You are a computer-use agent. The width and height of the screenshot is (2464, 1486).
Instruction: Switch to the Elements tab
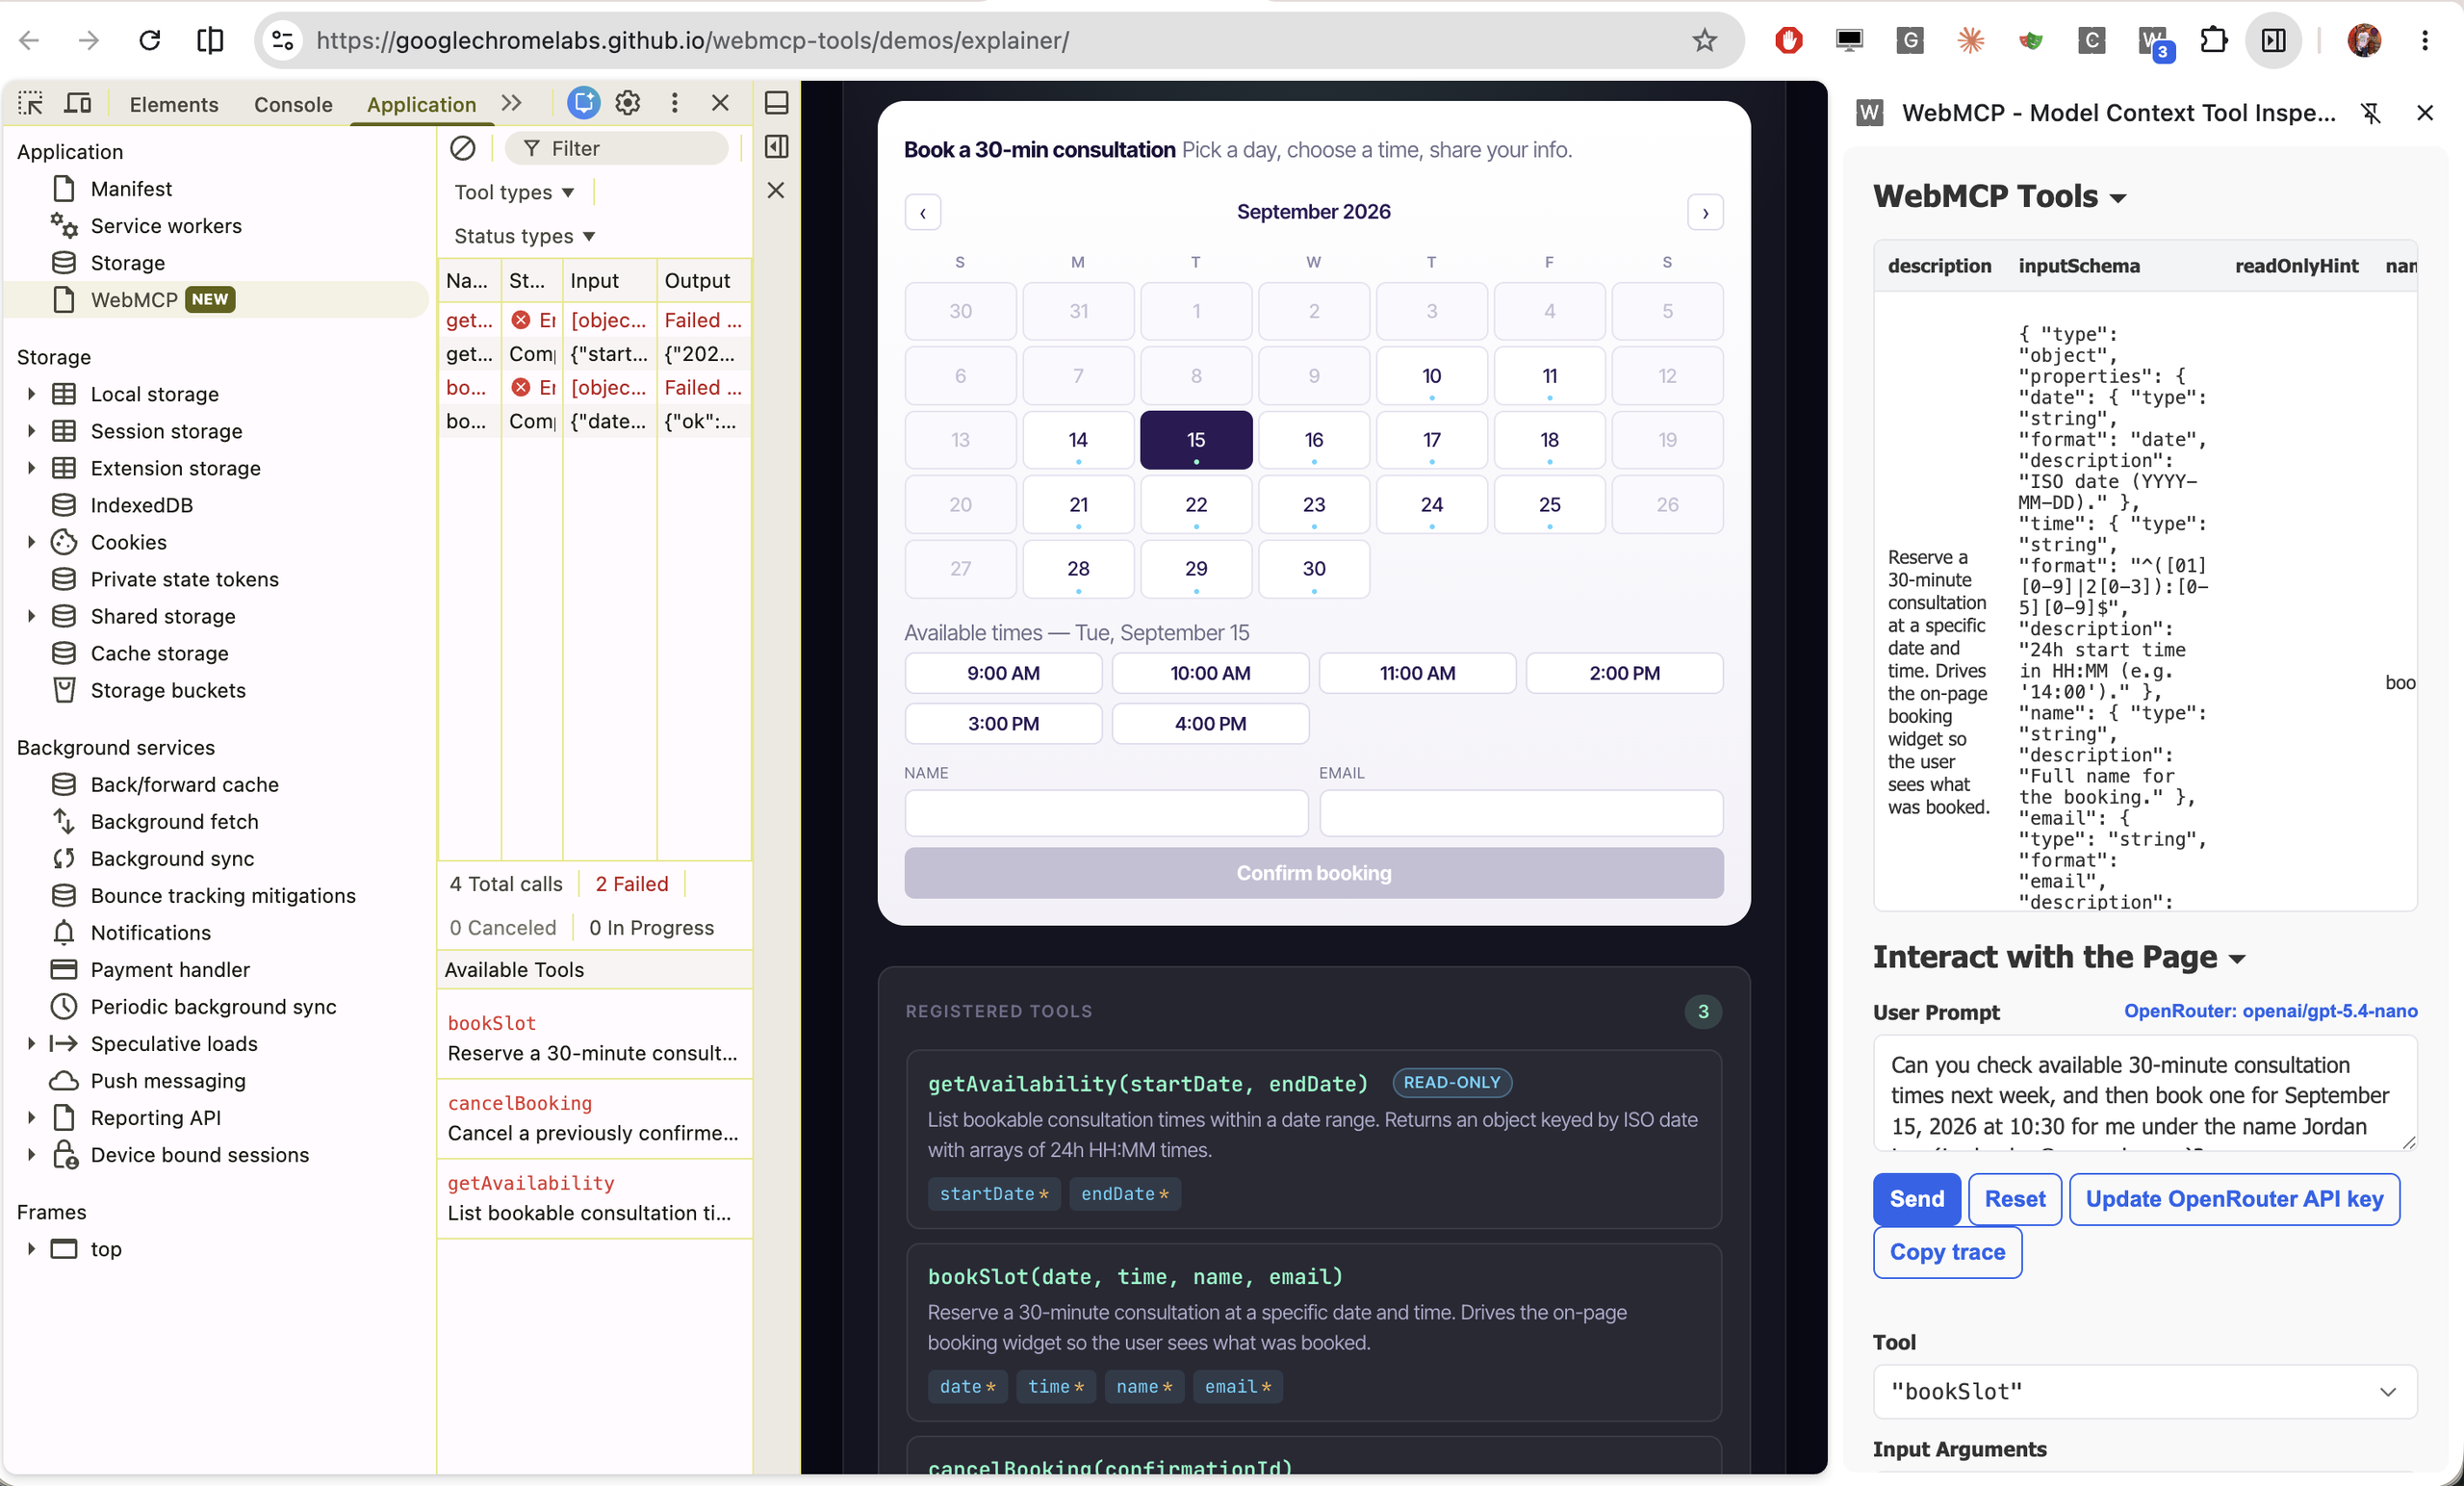(x=174, y=104)
